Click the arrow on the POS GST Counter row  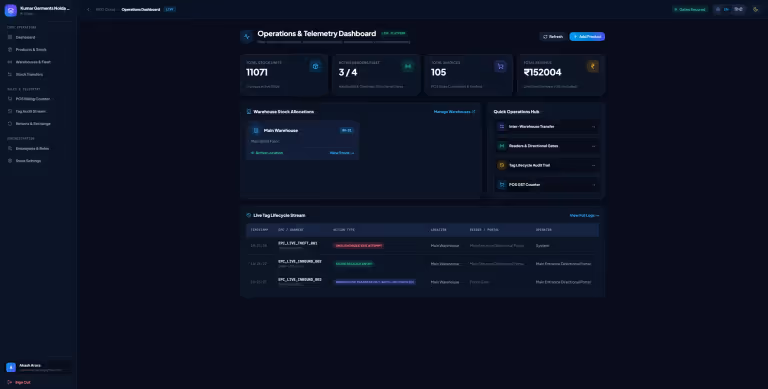[x=593, y=185]
